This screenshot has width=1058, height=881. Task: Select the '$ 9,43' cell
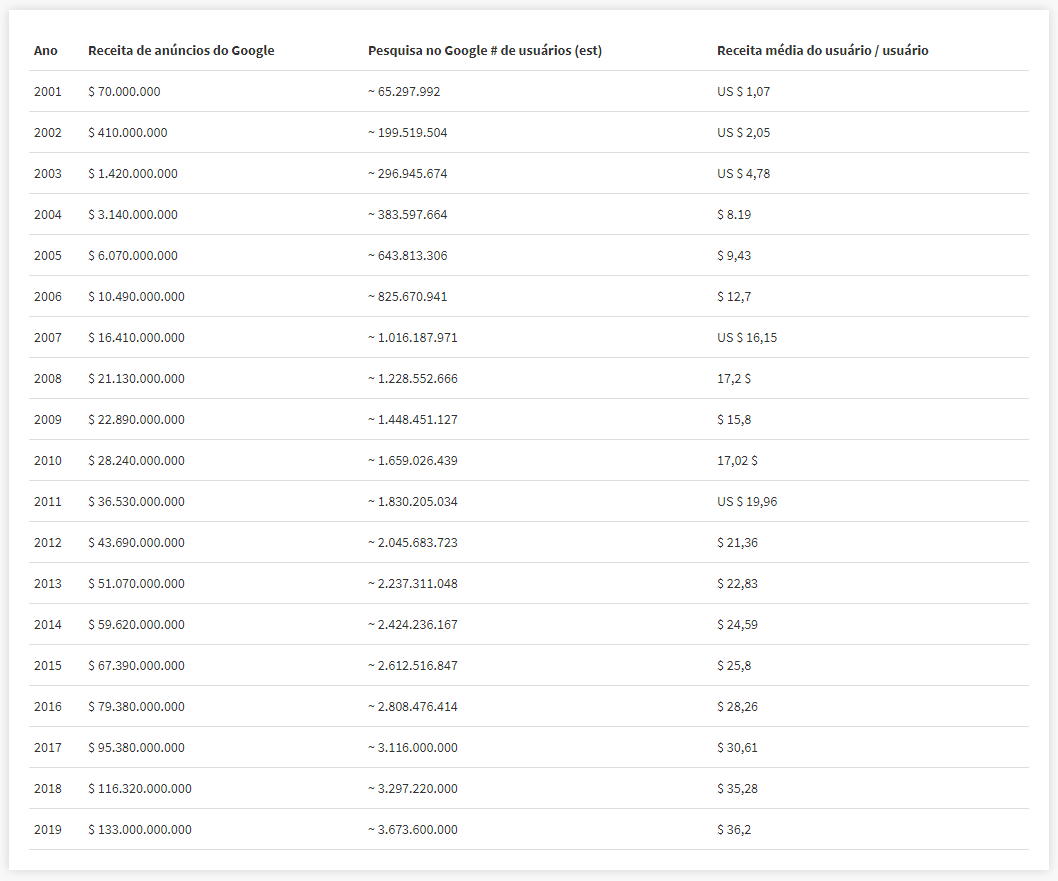734,256
